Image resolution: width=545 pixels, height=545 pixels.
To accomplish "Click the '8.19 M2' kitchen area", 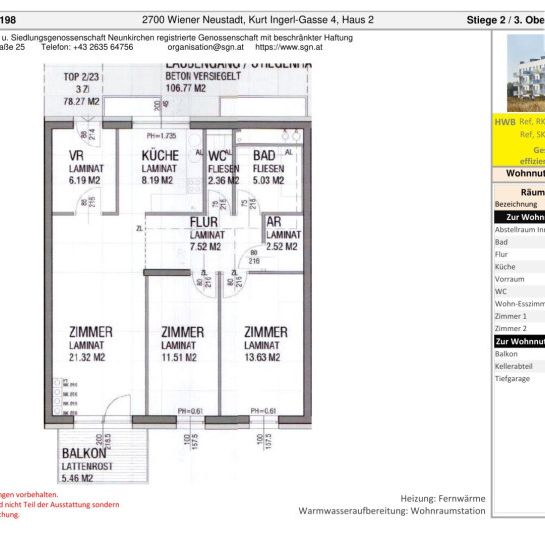I will 157,180.
